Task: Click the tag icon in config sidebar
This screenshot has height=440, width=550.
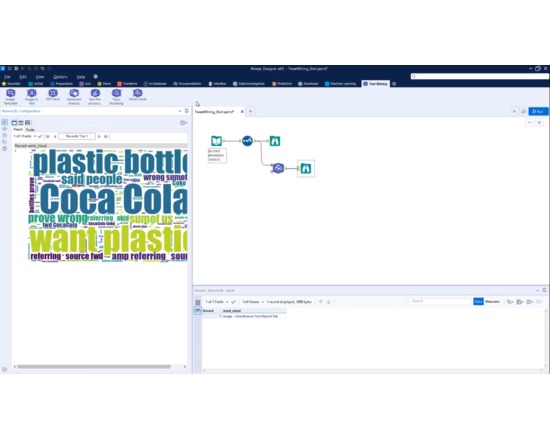Action: point(5,142)
